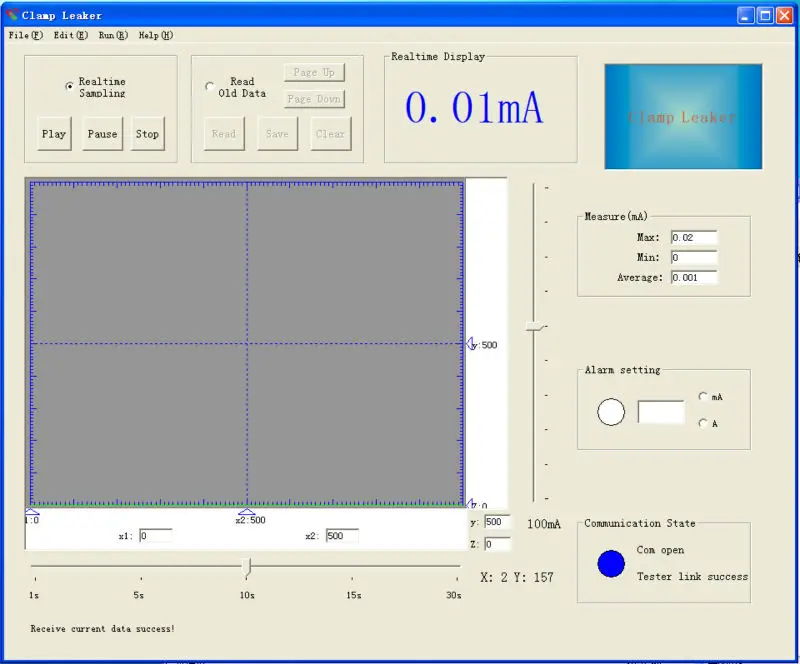This screenshot has width=800, height=664.
Task: Click the Pause button
Action: (x=103, y=134)
